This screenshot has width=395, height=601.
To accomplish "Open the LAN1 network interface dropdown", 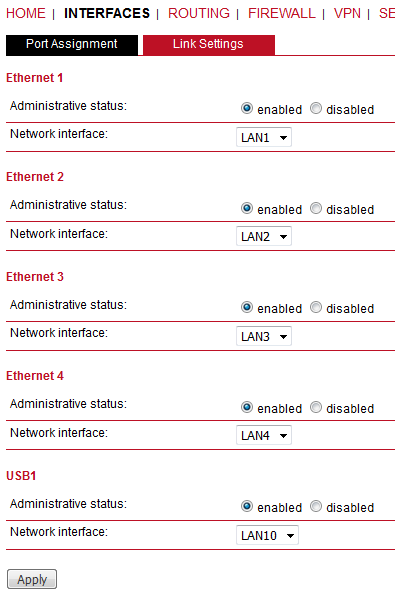I will 264,137.
